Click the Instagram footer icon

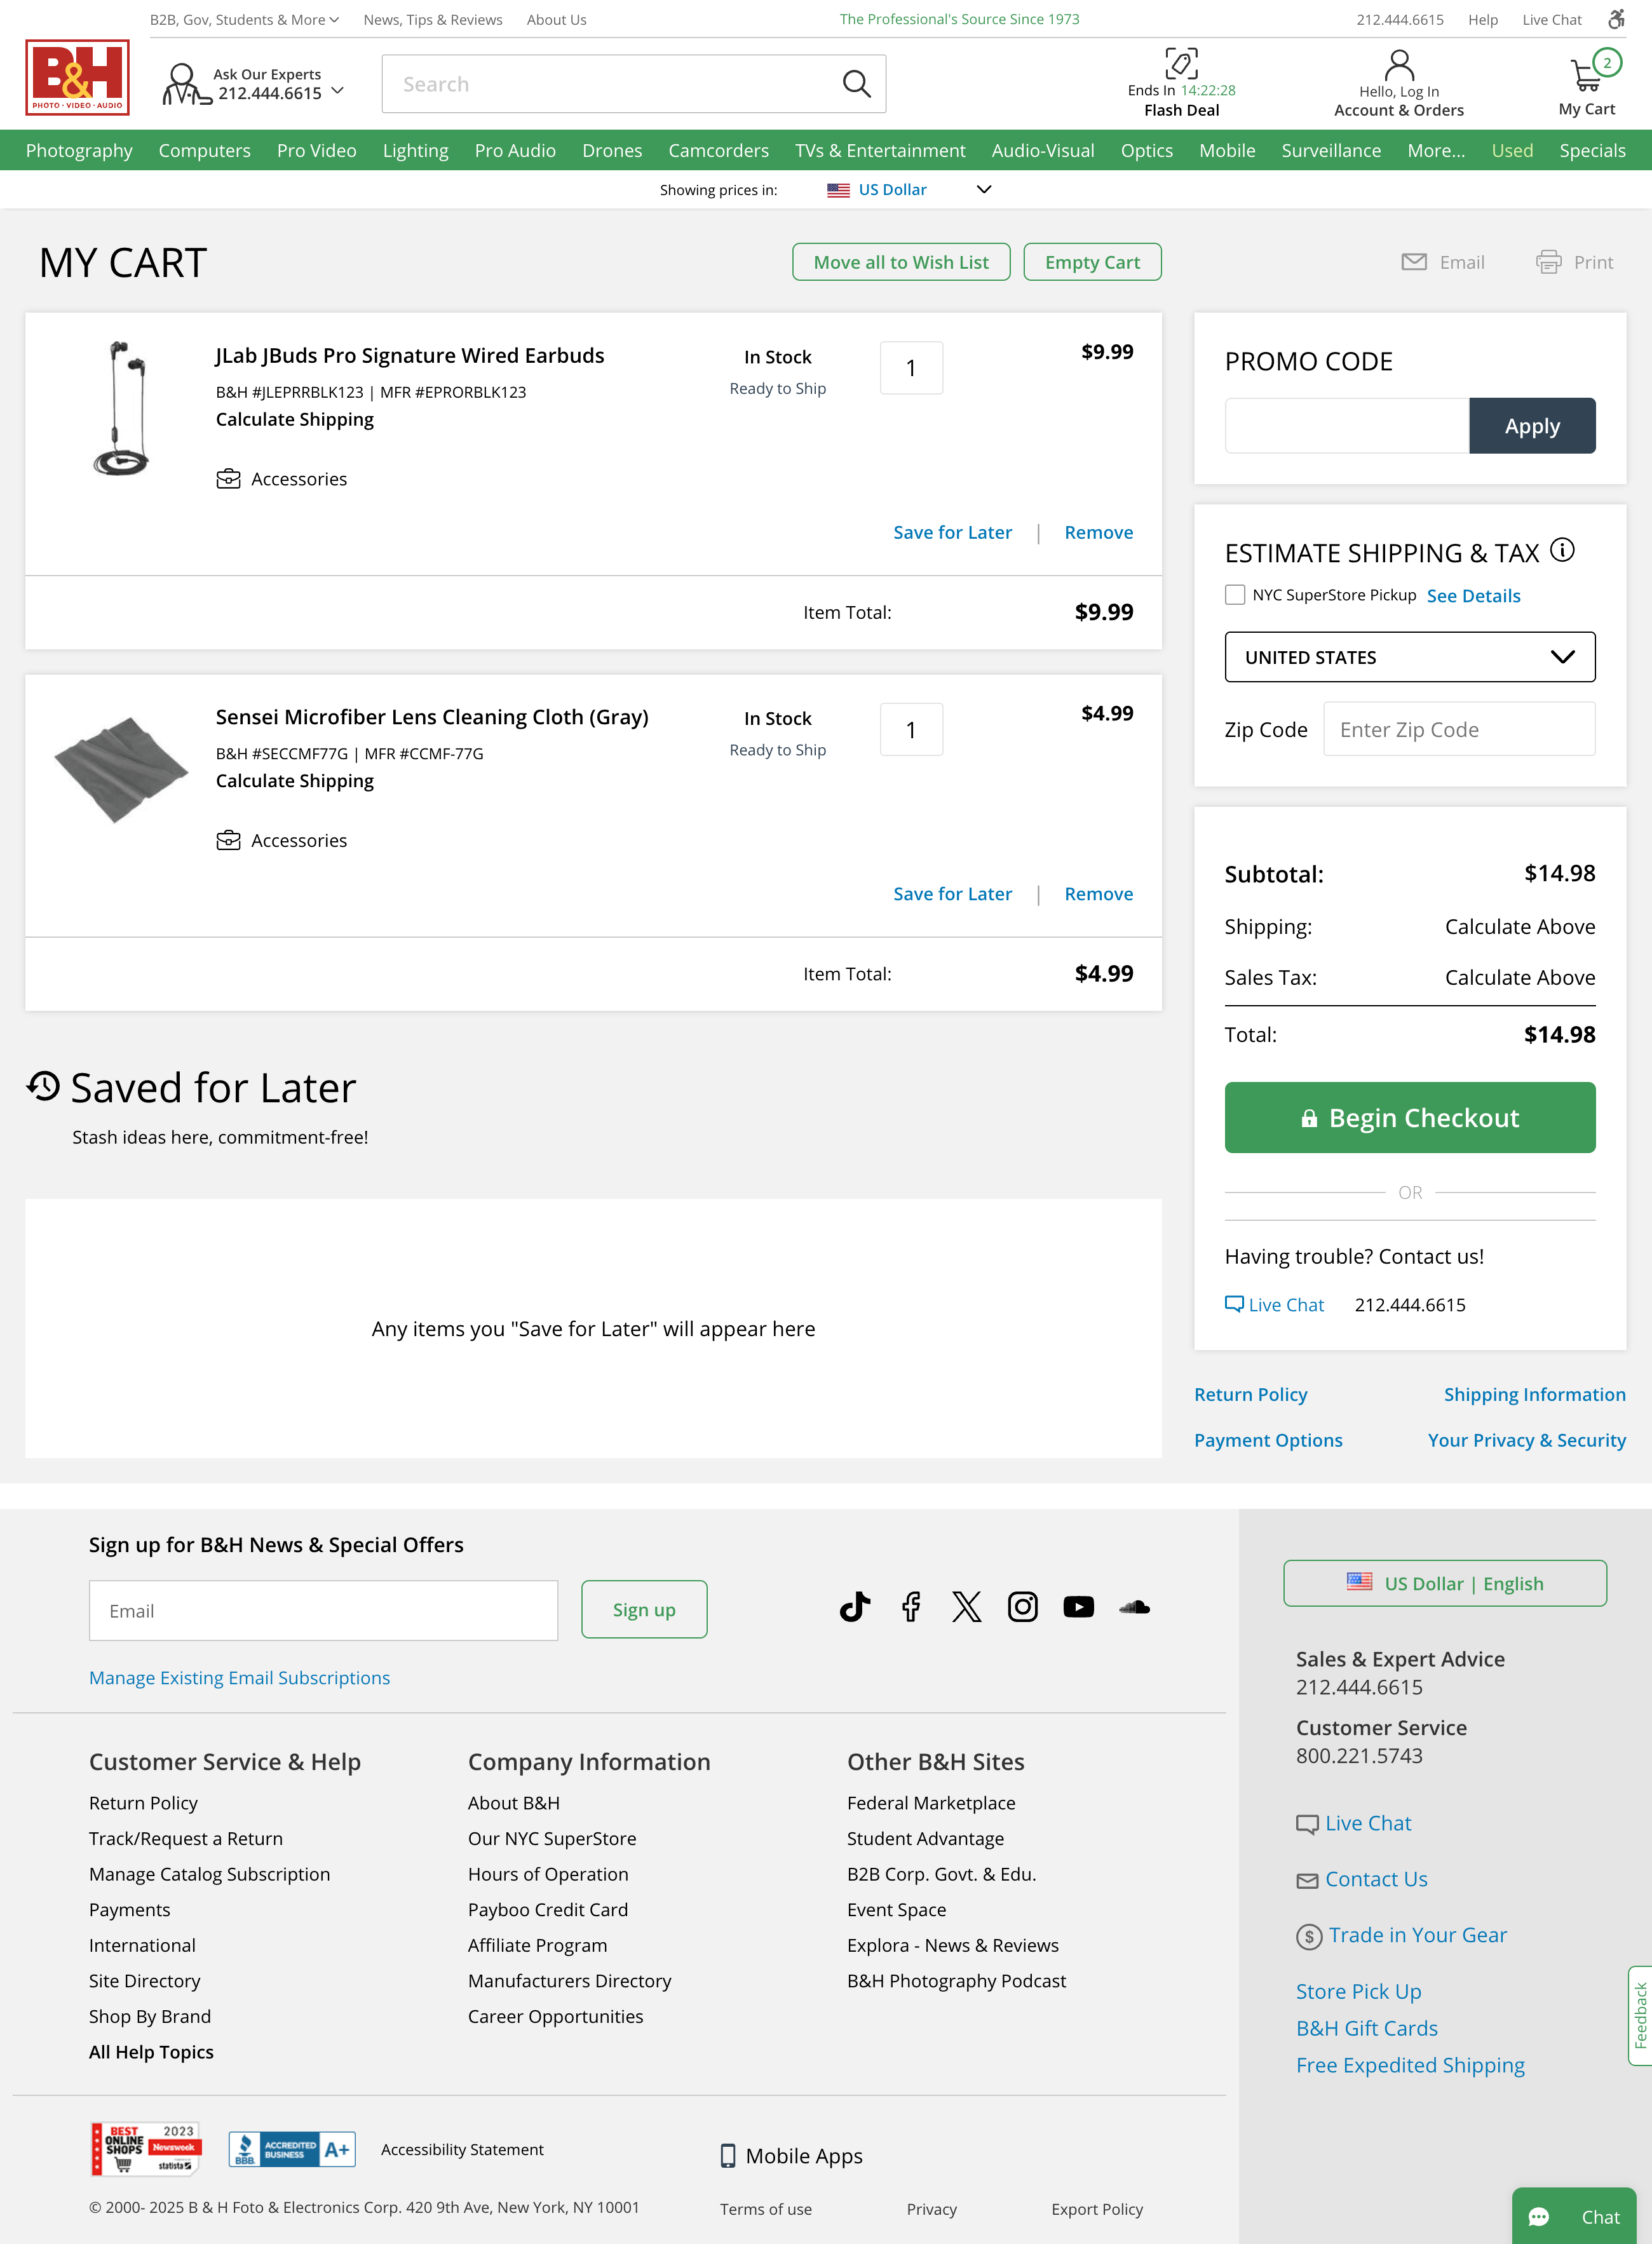click(1022, 1607)
